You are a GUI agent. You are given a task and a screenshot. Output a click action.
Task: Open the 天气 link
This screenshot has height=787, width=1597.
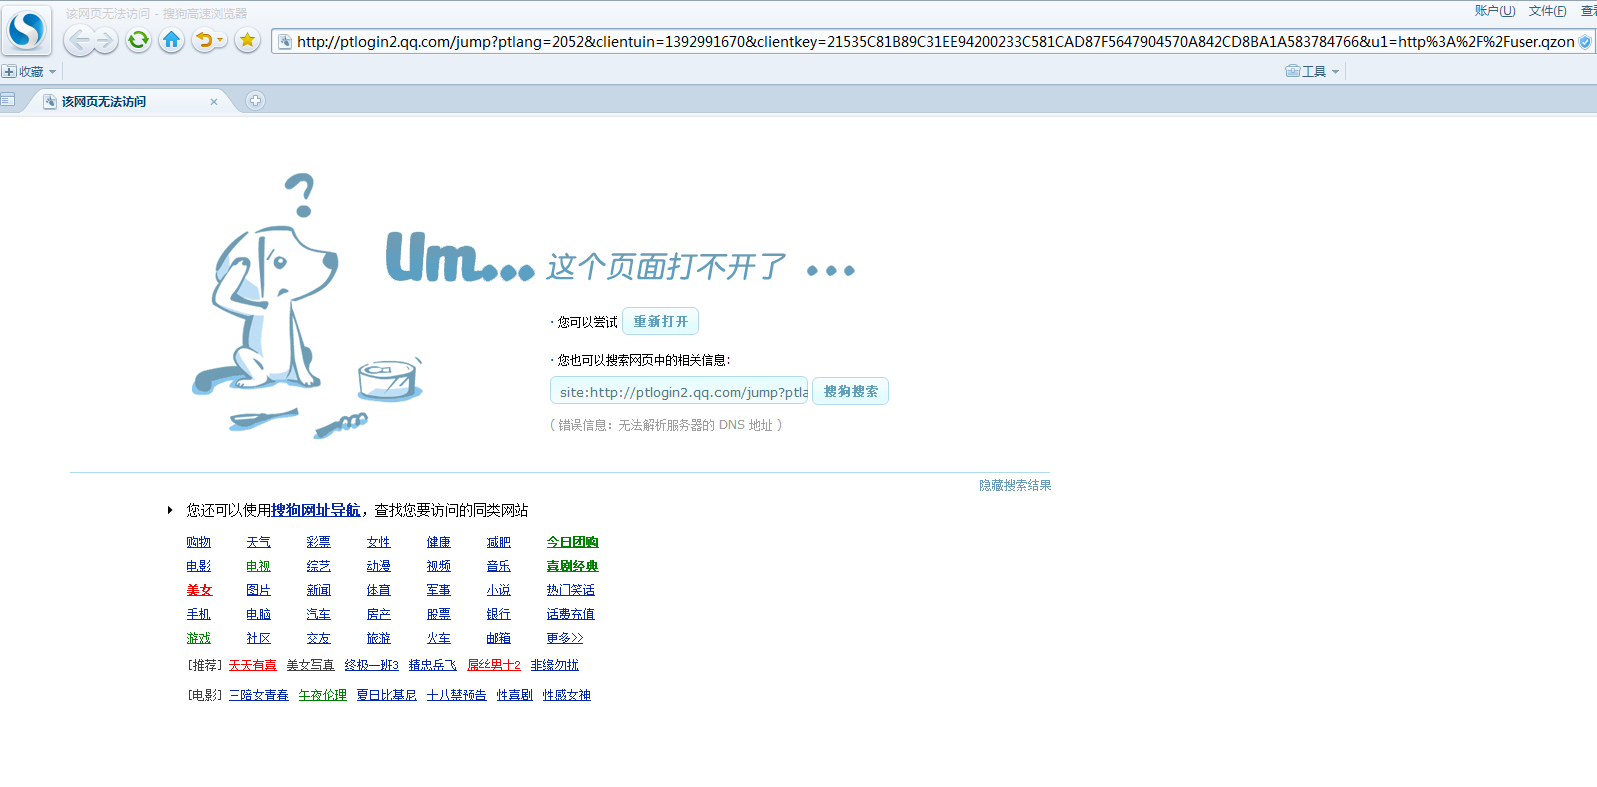pos(258,542)
